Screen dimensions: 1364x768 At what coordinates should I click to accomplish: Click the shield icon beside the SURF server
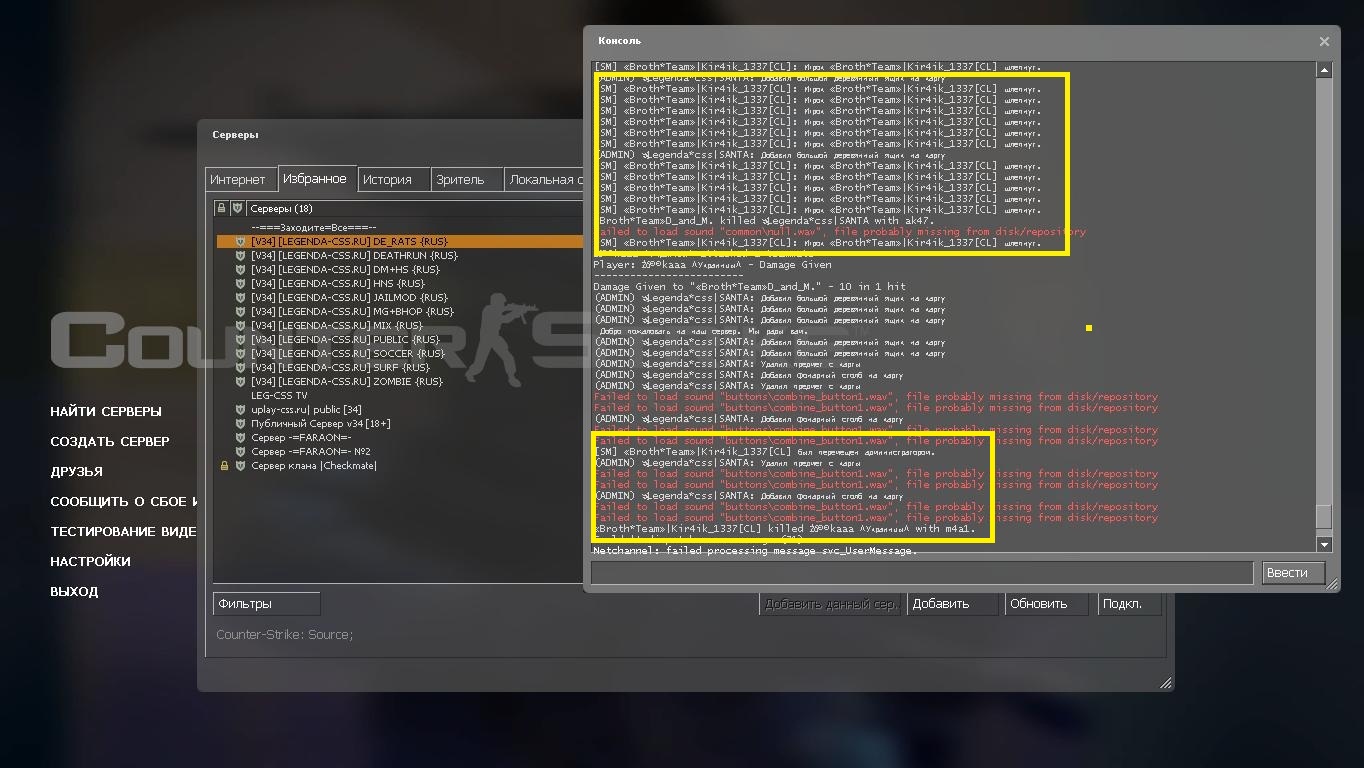click(240, 367)
